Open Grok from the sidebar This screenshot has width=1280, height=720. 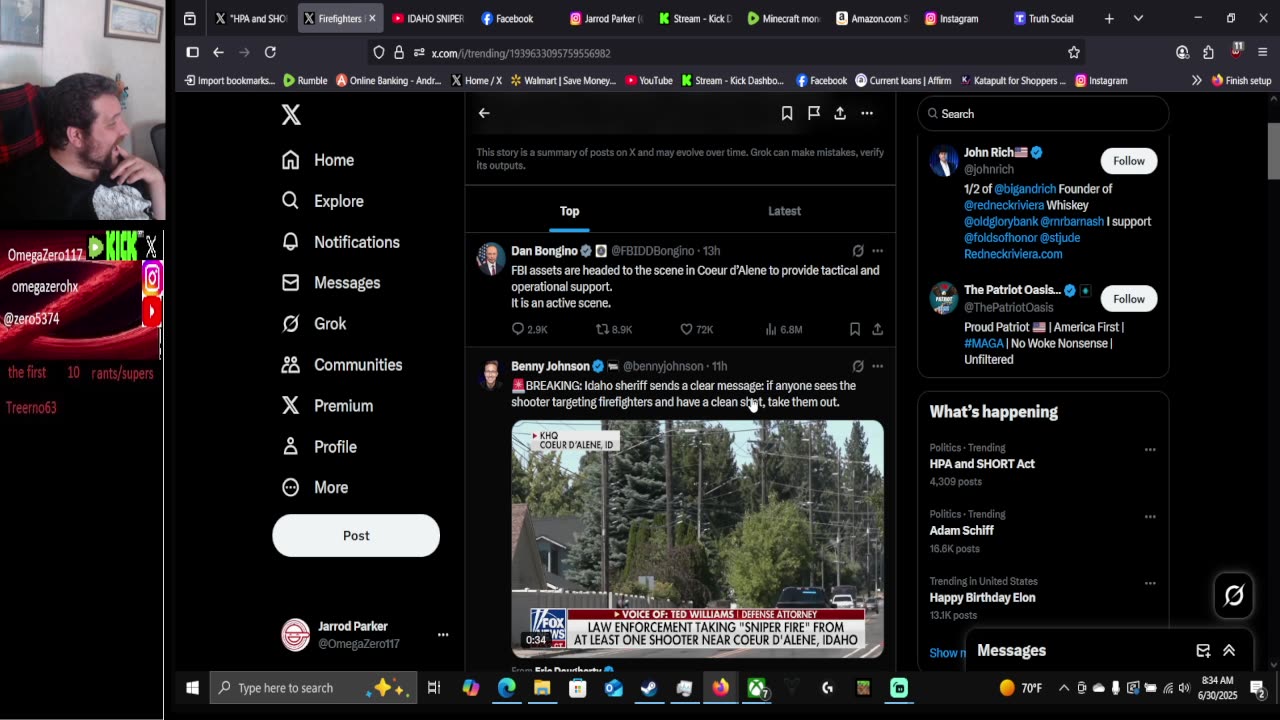point(314,324)
